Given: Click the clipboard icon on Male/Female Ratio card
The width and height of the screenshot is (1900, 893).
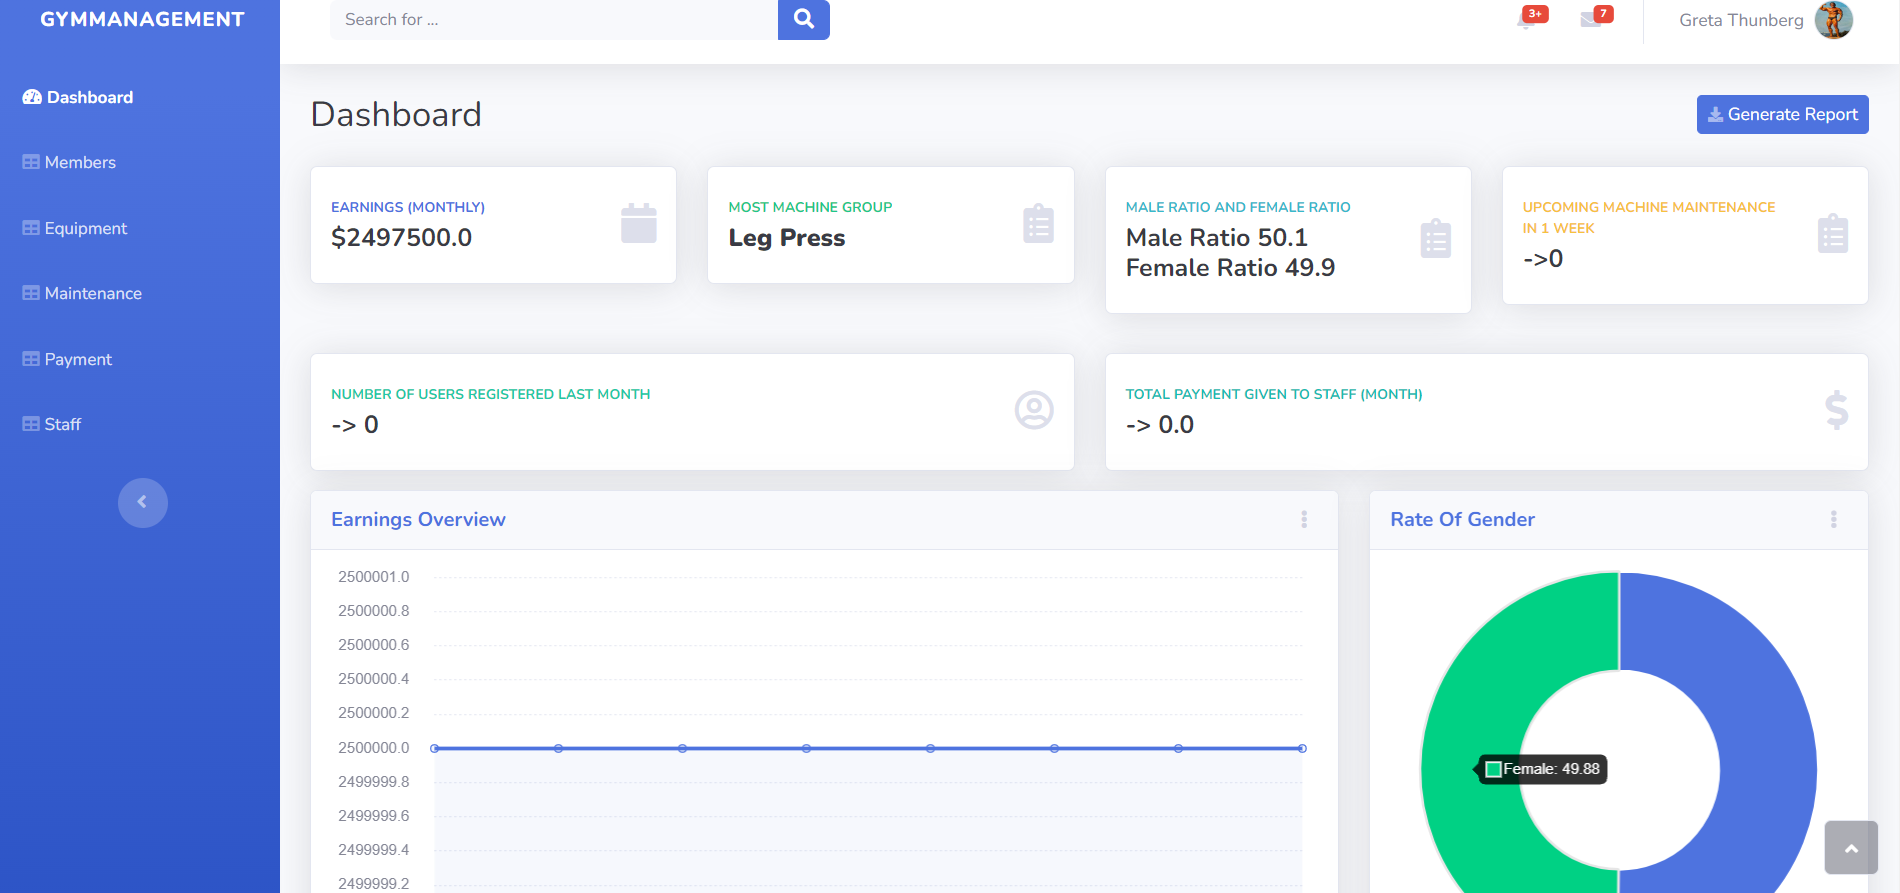Looking at the screenshot, I should point(1435,238).
